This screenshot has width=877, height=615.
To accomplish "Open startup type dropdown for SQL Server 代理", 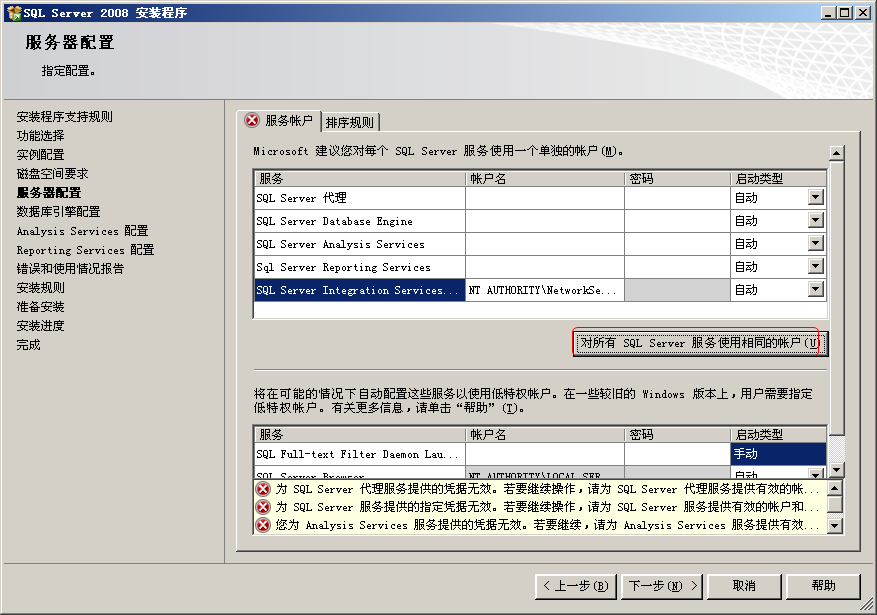I will pos(816,197).
